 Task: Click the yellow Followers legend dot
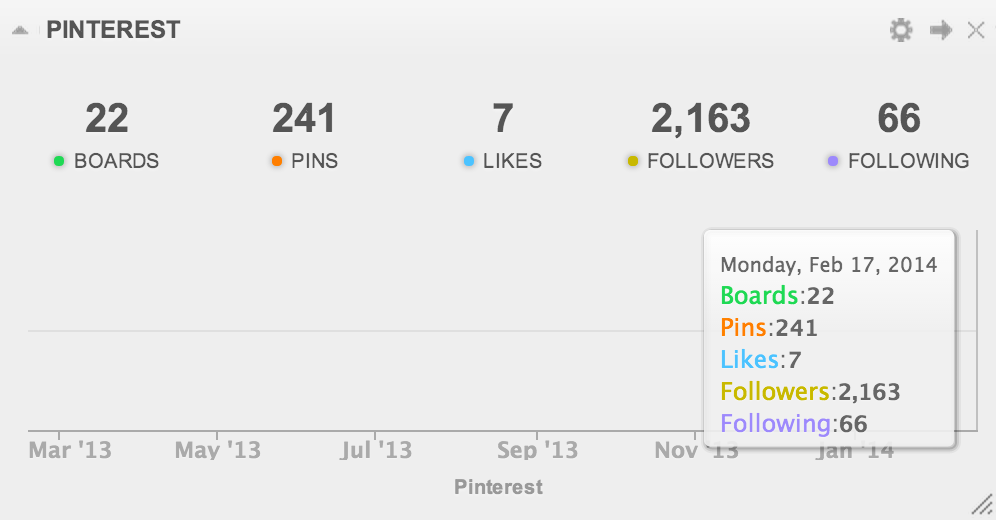pyautogui.click(x=633, y=161)
